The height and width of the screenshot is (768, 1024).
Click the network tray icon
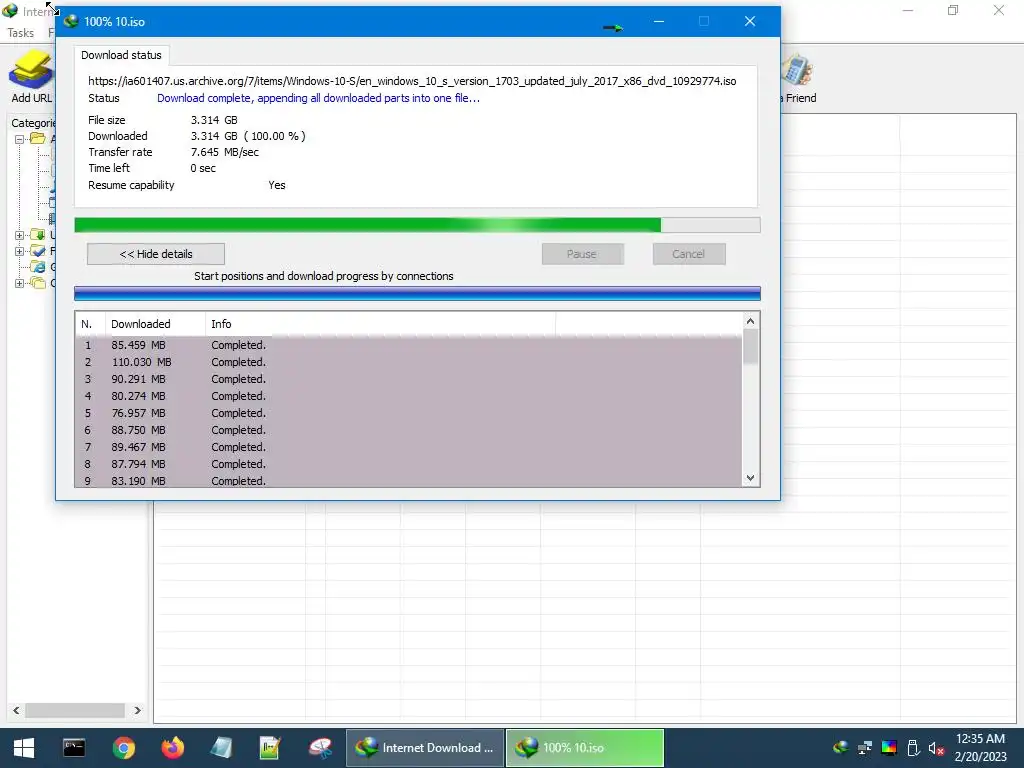(x=865, y=748)
